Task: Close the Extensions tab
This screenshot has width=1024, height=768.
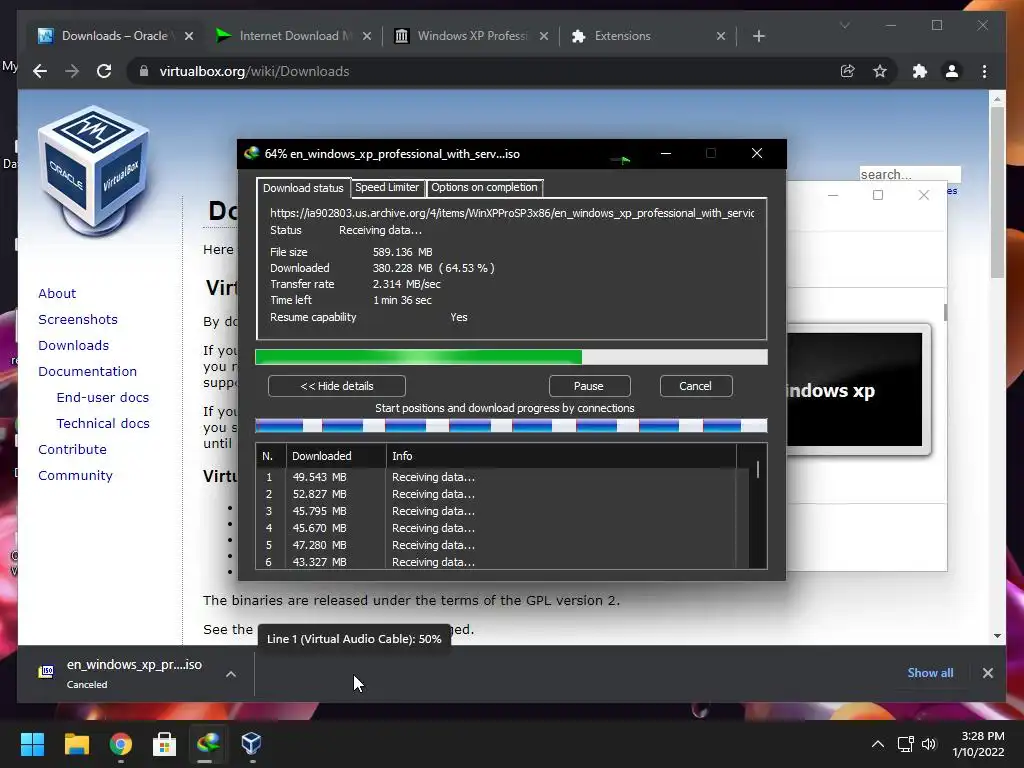Action: pos(720,36)
